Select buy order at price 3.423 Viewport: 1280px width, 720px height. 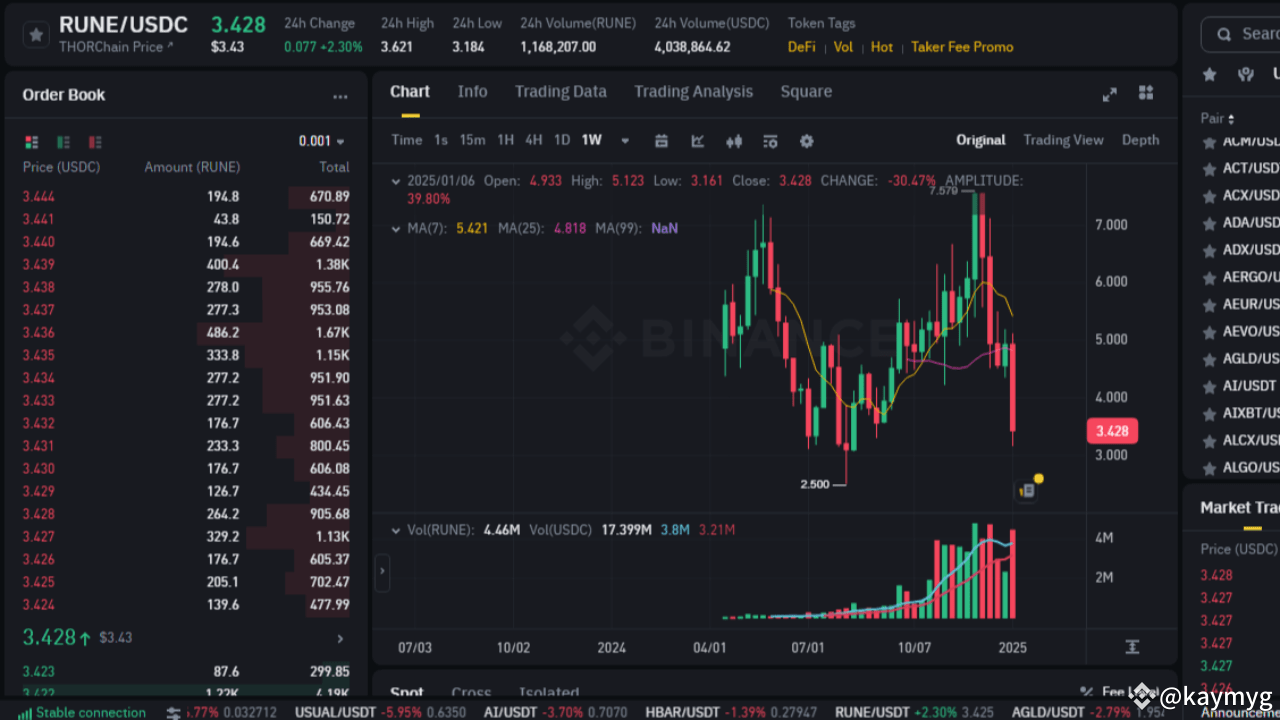187,671
